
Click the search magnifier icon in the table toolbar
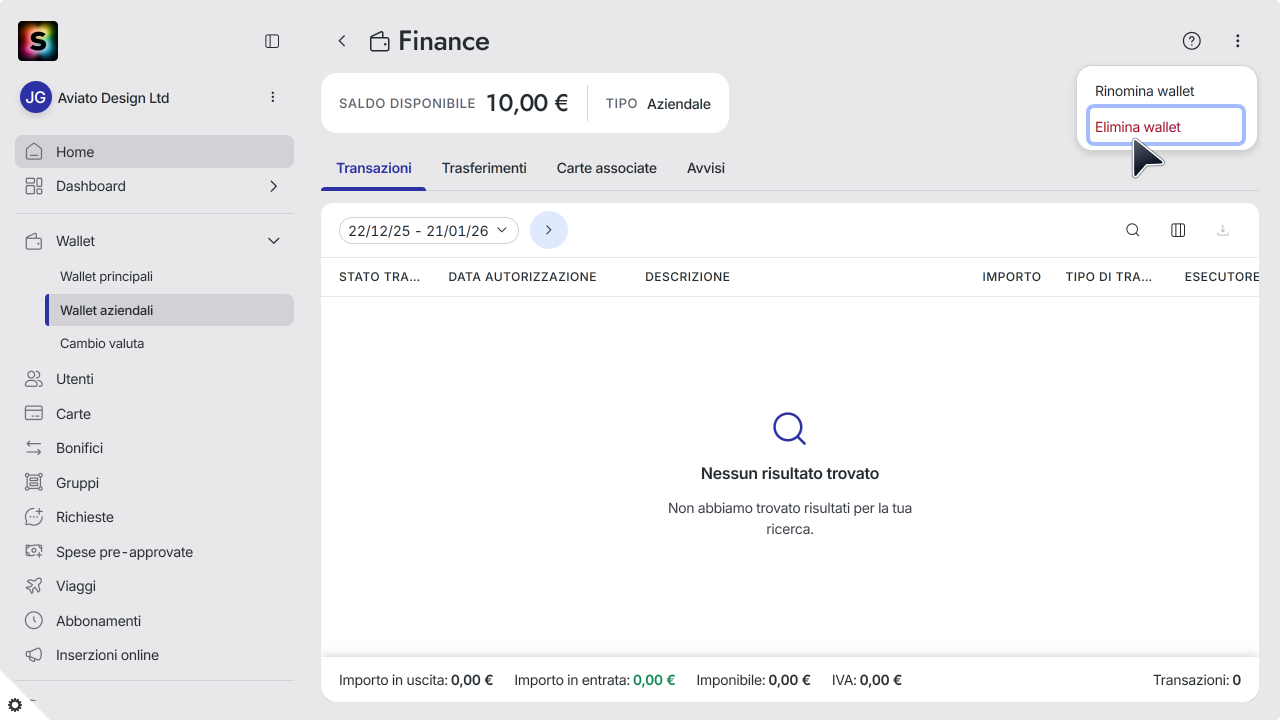tap(1133, 230)
